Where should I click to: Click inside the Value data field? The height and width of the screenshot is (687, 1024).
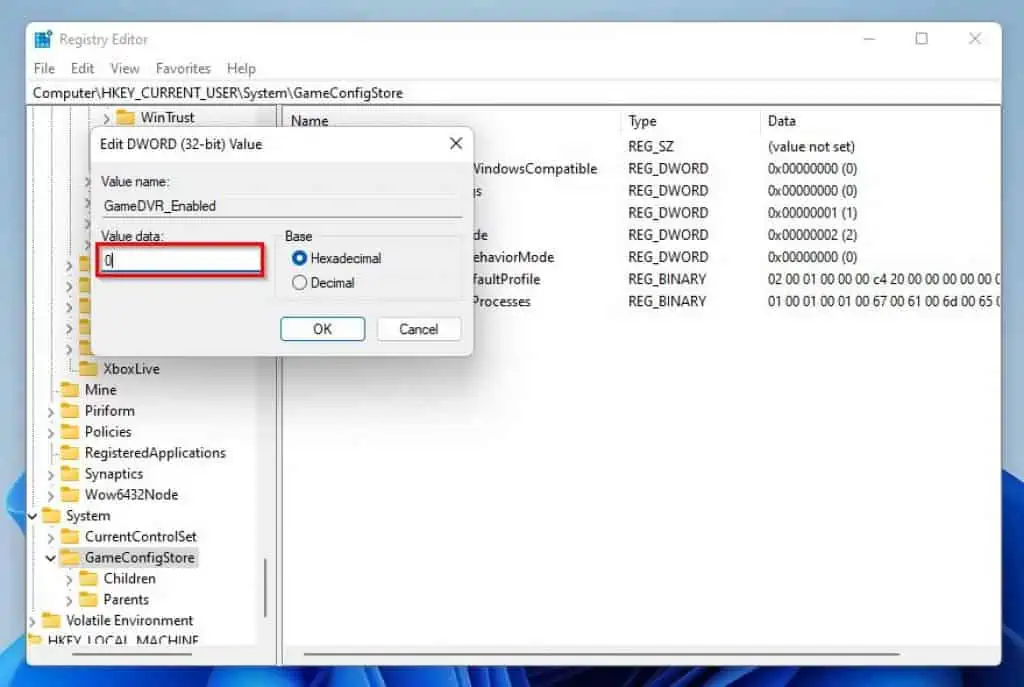180,259
